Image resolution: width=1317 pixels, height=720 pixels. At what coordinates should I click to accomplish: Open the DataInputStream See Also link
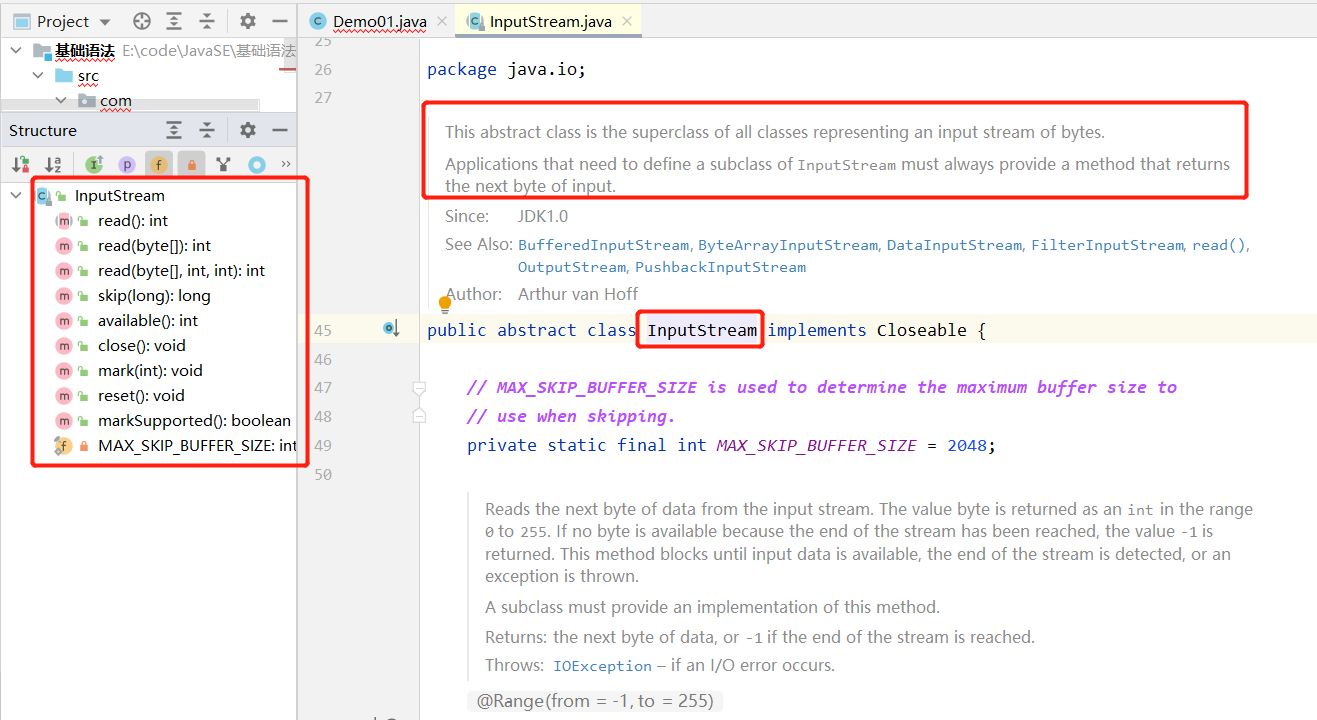954,245
